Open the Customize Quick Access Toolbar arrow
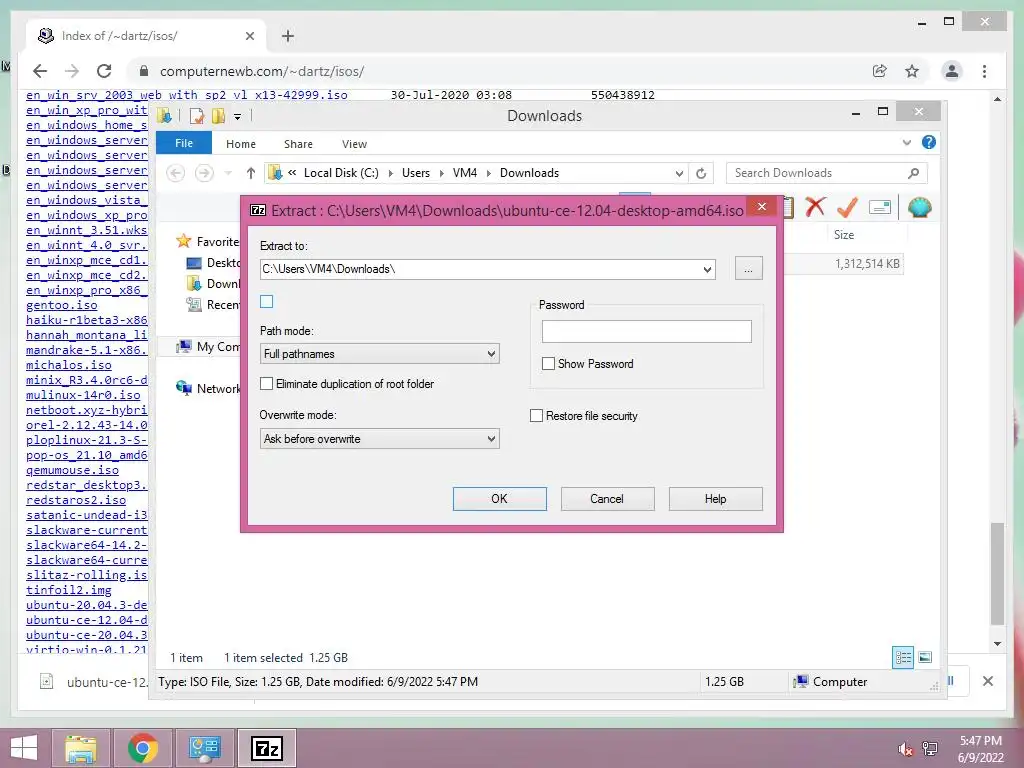Image resolution: width=1024 pixels, height=768 pixels. point(238,117)
